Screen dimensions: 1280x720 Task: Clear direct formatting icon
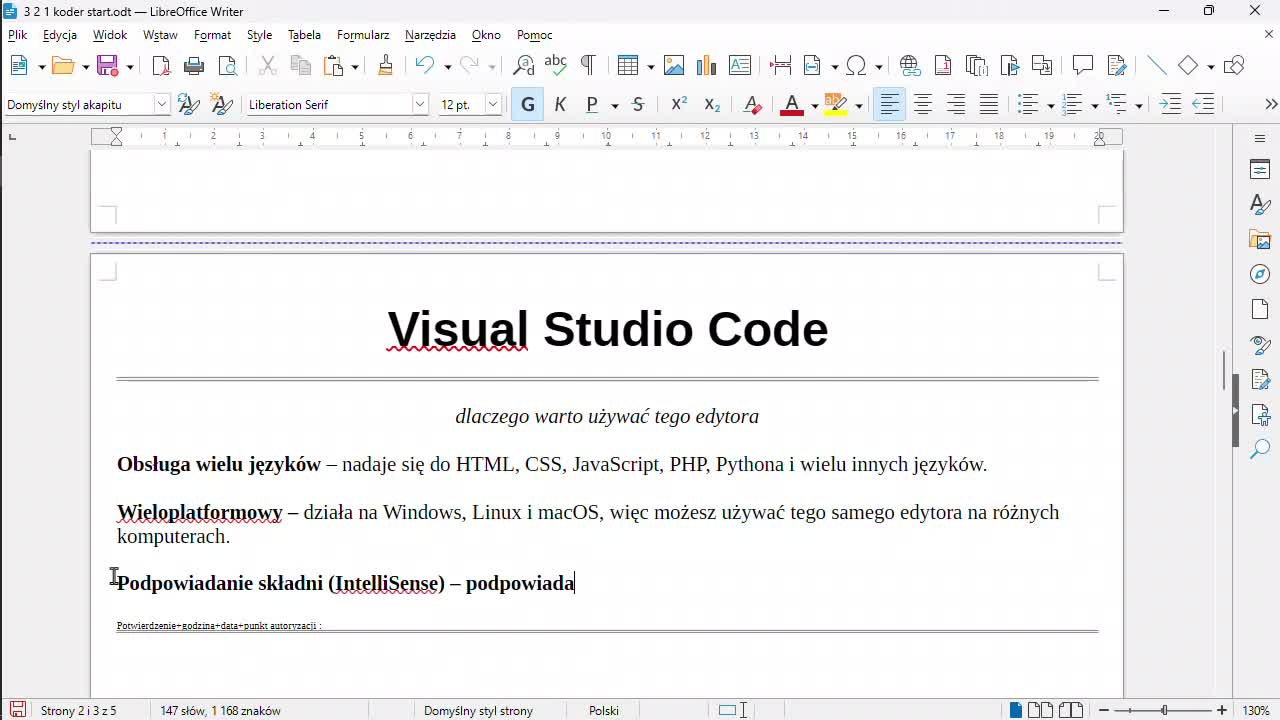(x=753, y=105)
